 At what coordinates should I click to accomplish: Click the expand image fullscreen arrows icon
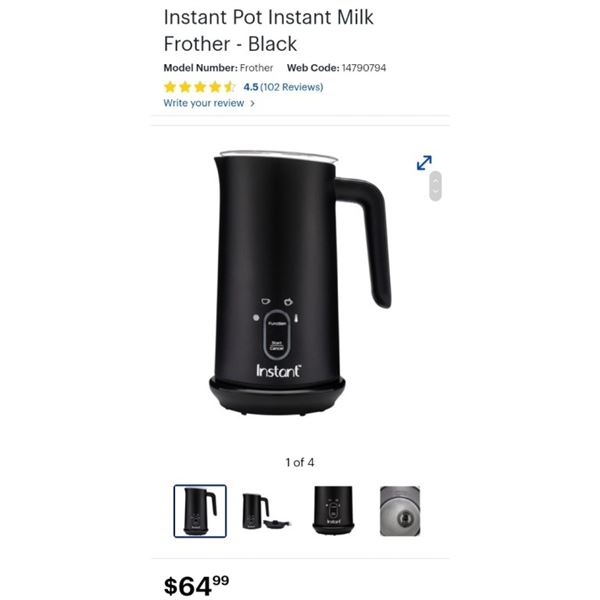(x=424, y=163)
